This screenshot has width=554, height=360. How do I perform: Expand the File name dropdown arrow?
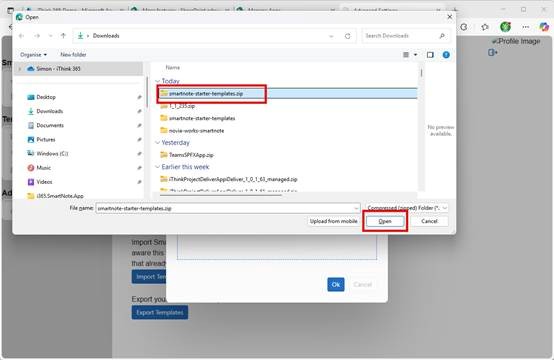(356, 208)
